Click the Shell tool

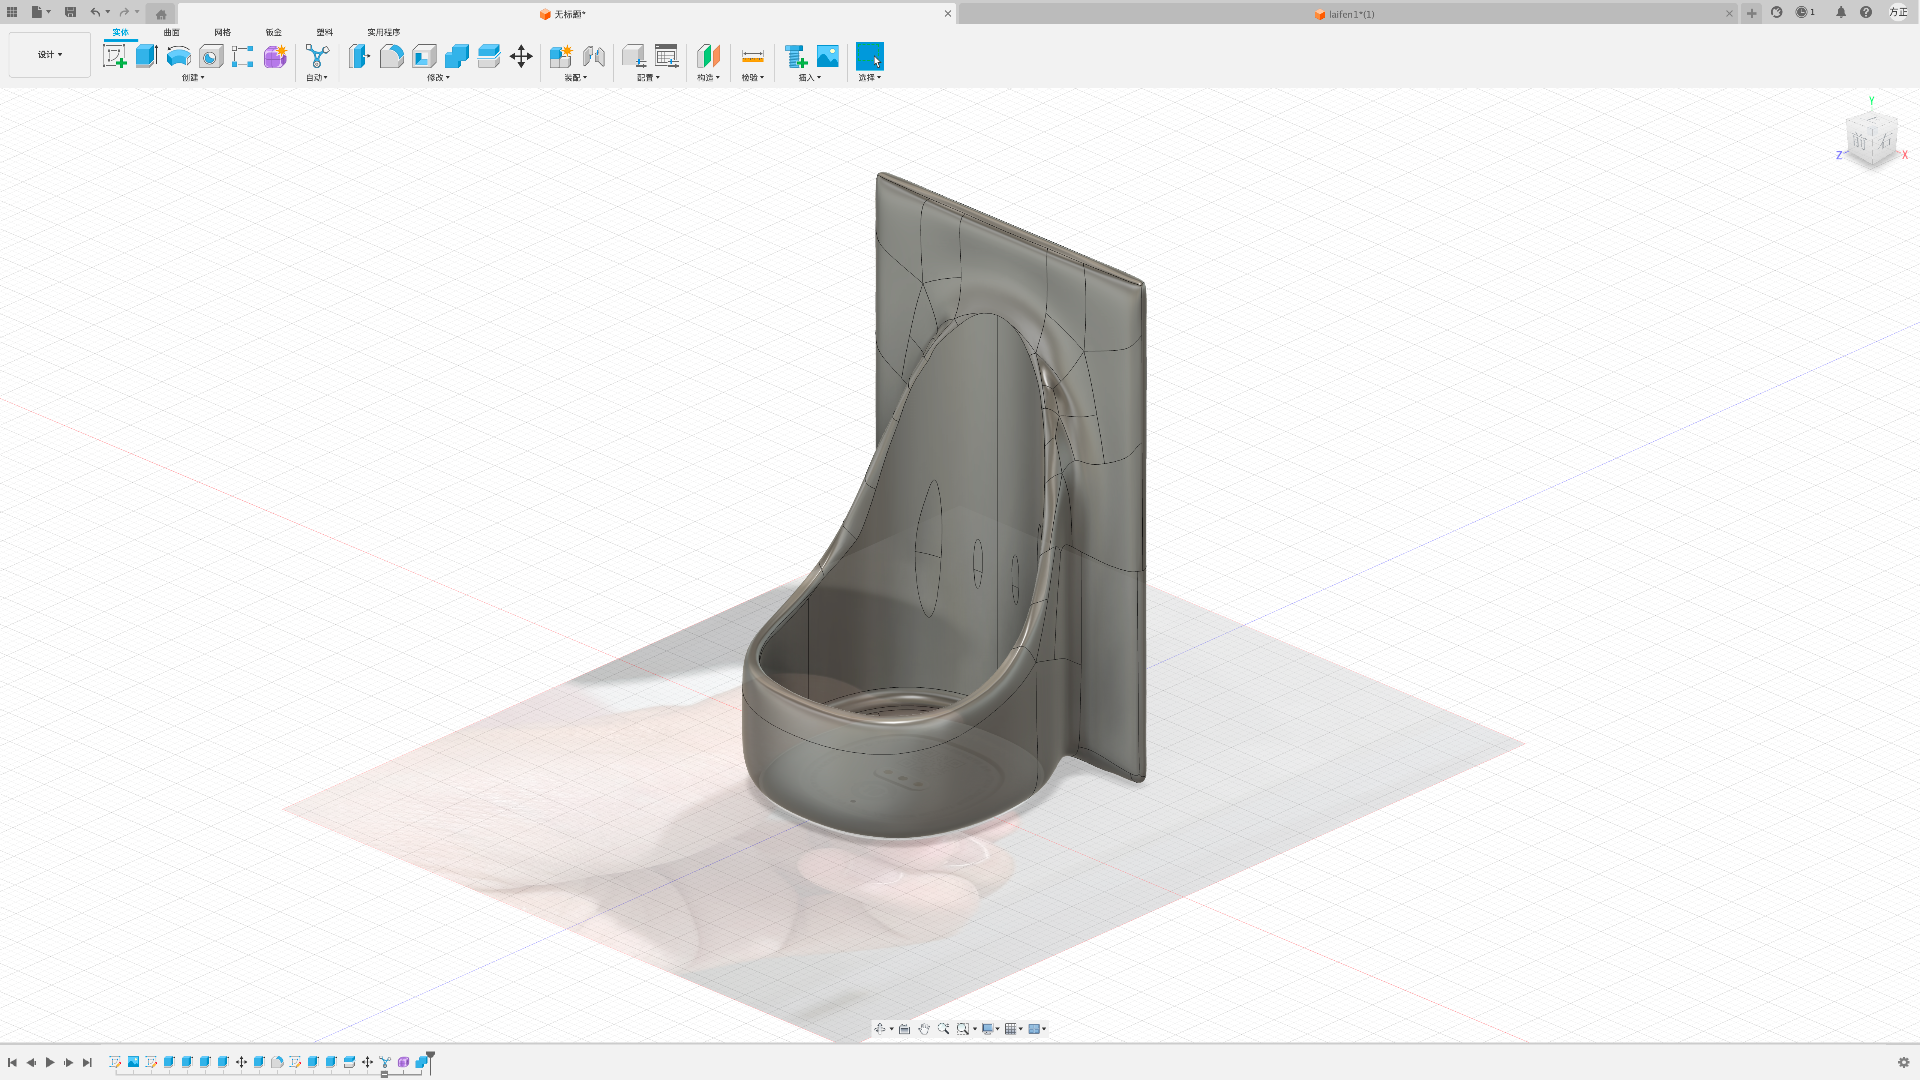tap(424, 57)
